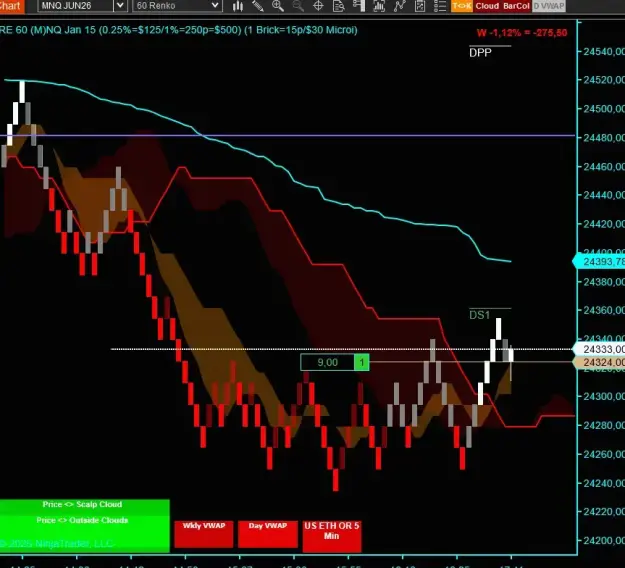
Task: Open the 60 Renko interval dropdown
Action: [215, 6]
